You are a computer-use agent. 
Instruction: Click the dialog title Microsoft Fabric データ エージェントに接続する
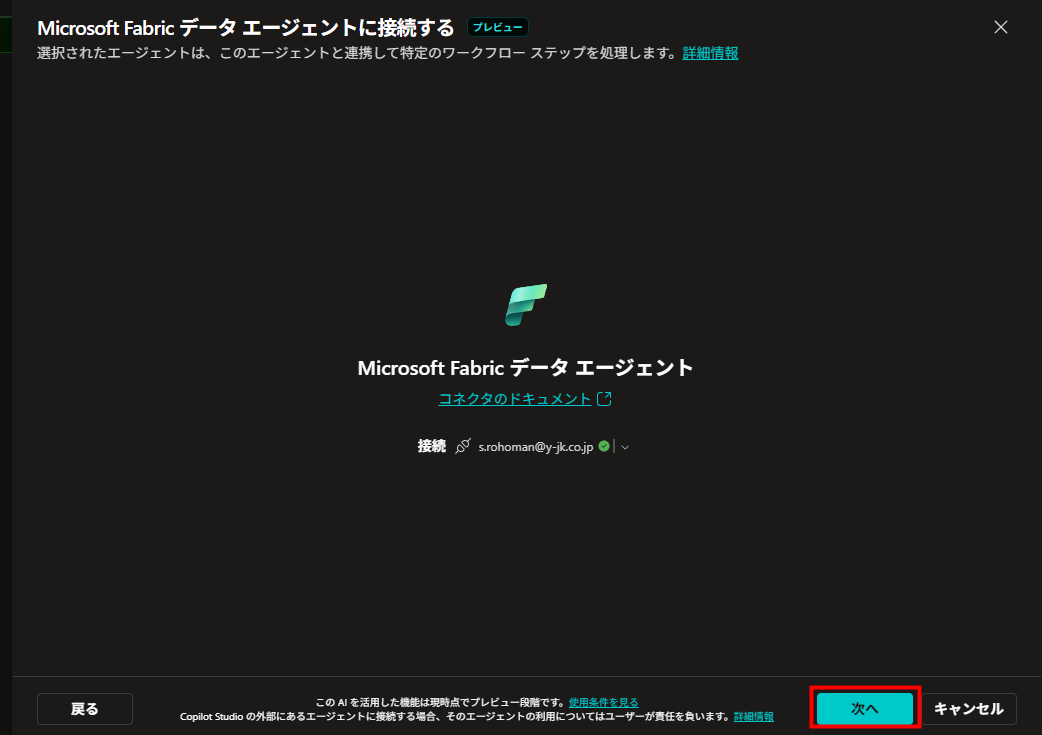pyautogui.click(x=246, y=28)
